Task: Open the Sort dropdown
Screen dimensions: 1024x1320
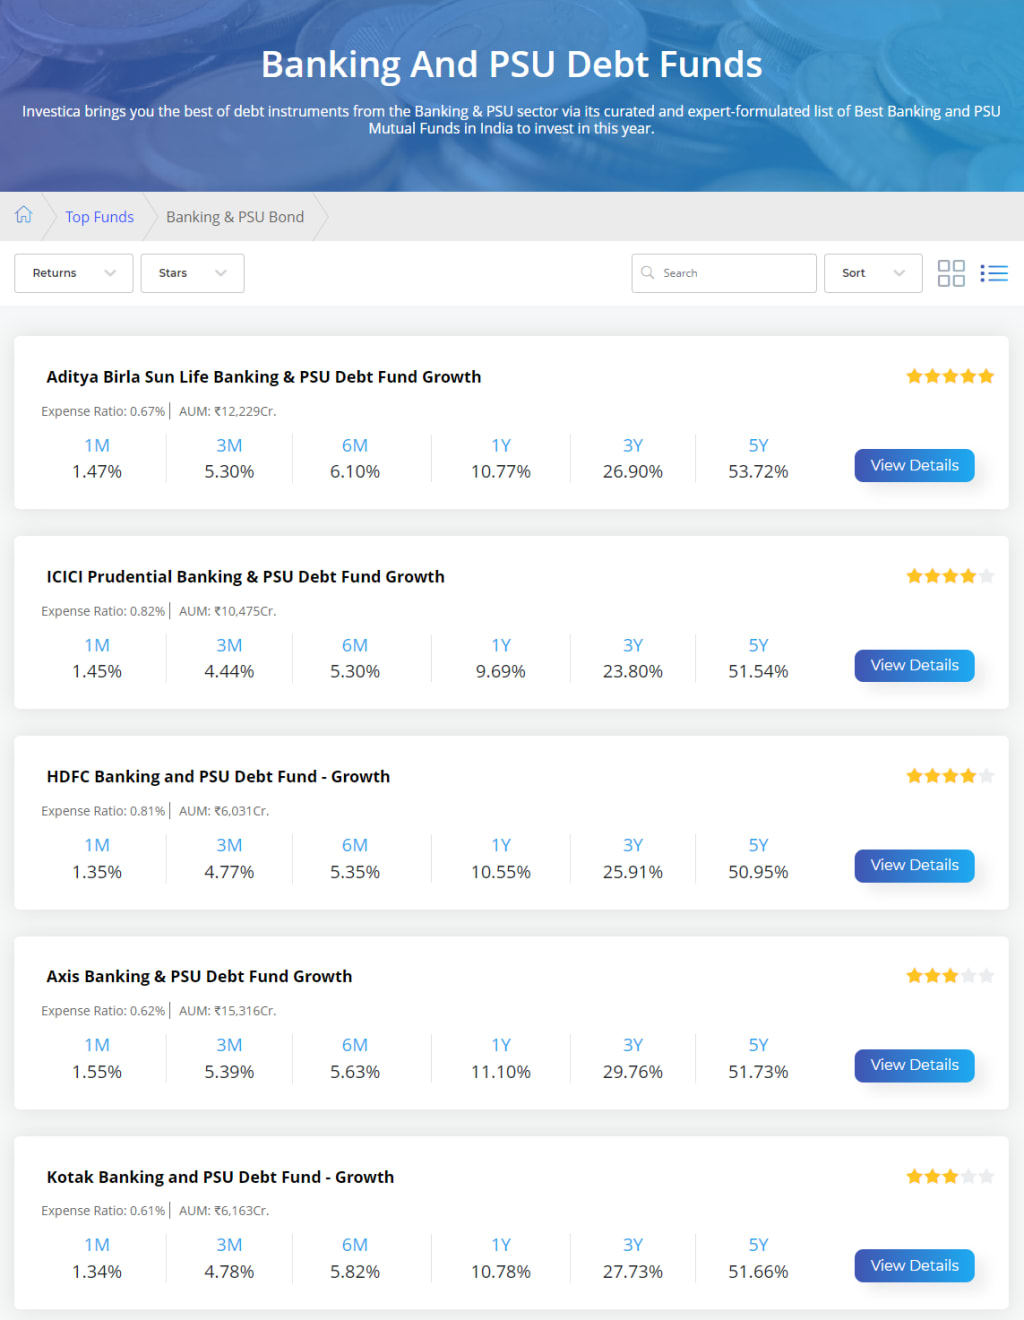Action: (x=873, y=273)
